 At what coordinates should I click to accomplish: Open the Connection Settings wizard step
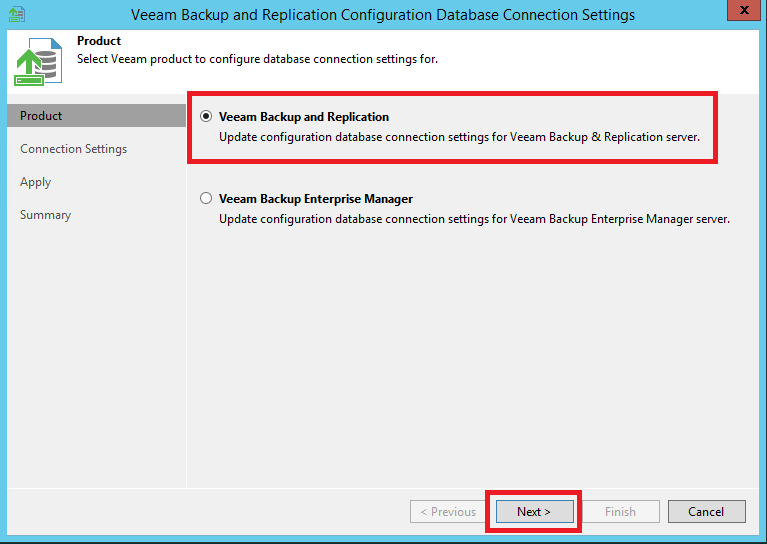(73, 149)
